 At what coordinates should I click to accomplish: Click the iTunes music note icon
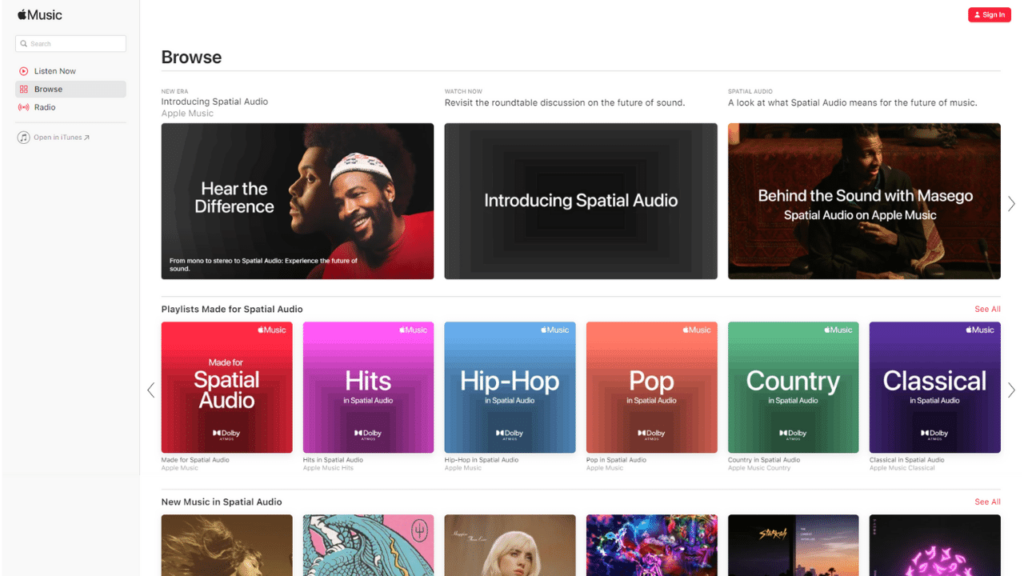click(24, 137)
